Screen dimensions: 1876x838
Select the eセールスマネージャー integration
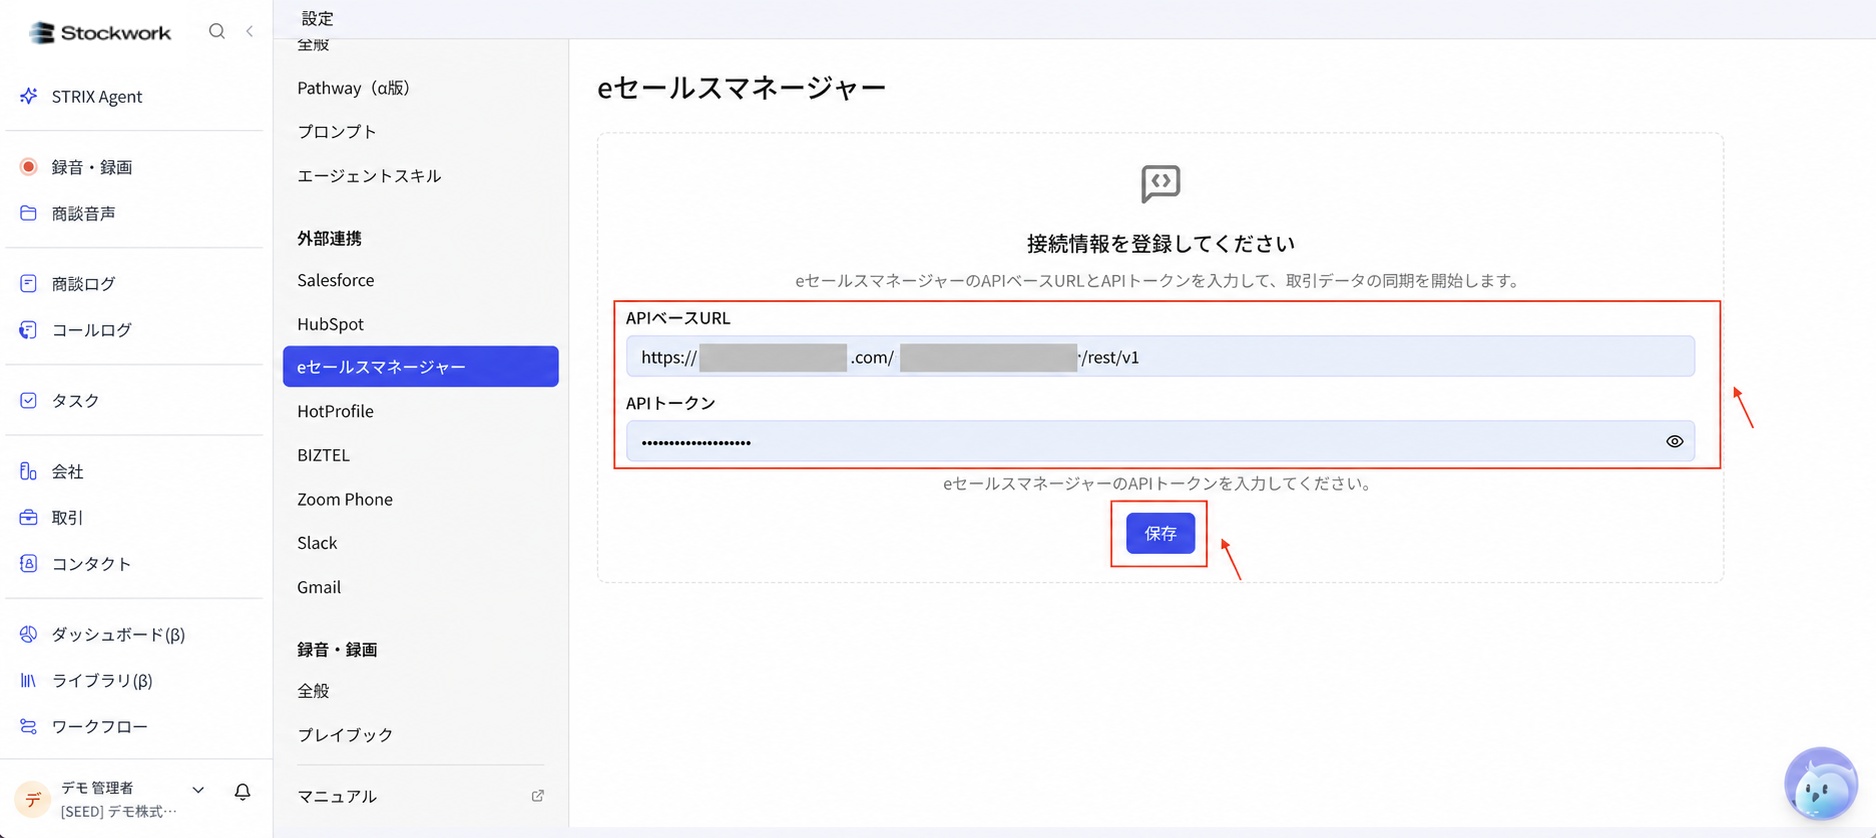click(x=420, y=366)
